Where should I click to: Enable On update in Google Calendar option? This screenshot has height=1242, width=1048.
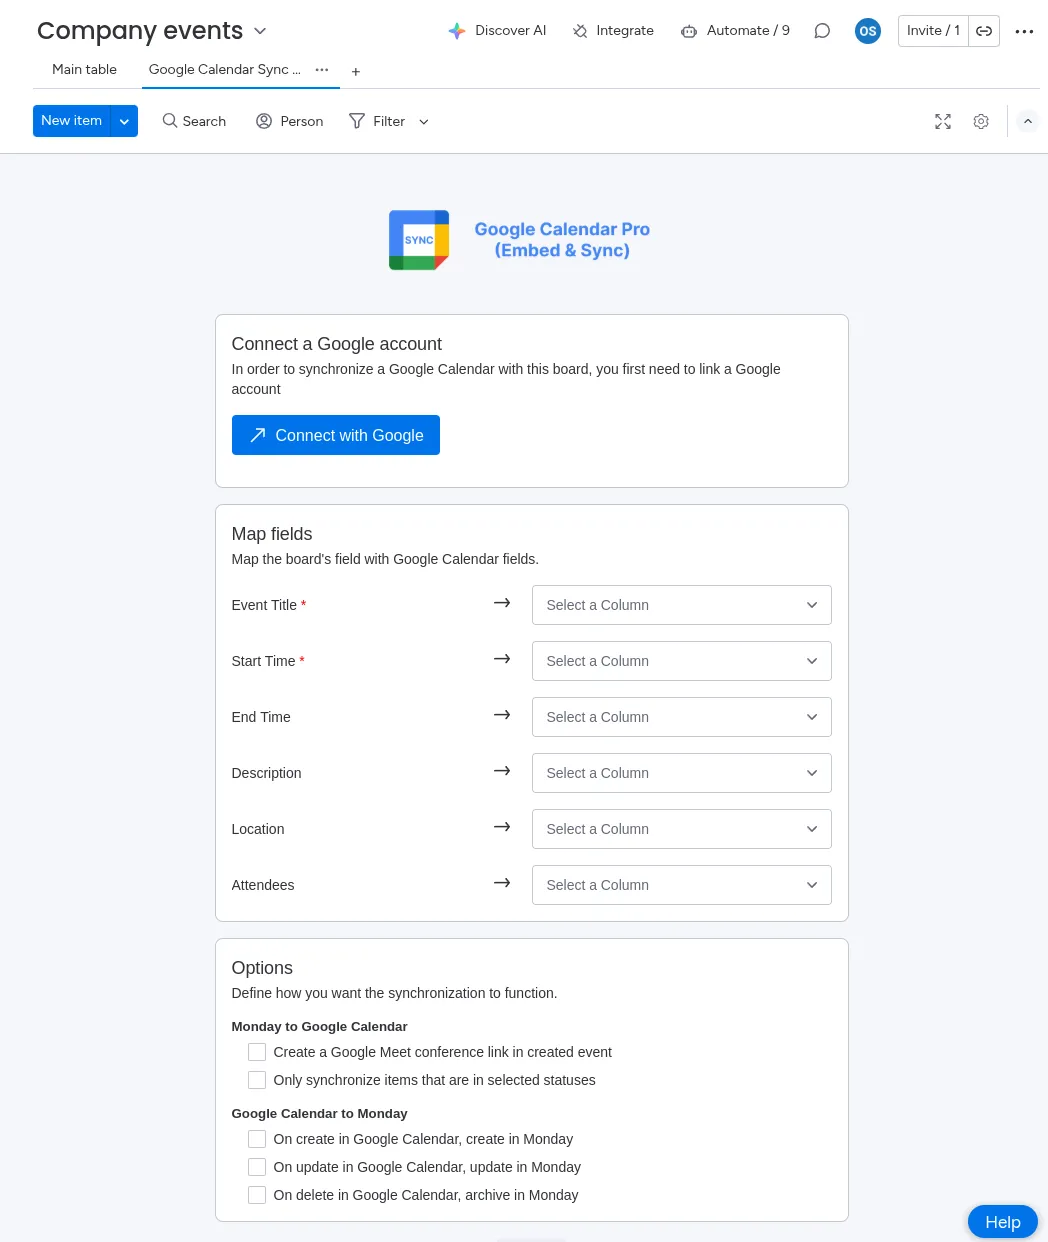pos(257,1167)
